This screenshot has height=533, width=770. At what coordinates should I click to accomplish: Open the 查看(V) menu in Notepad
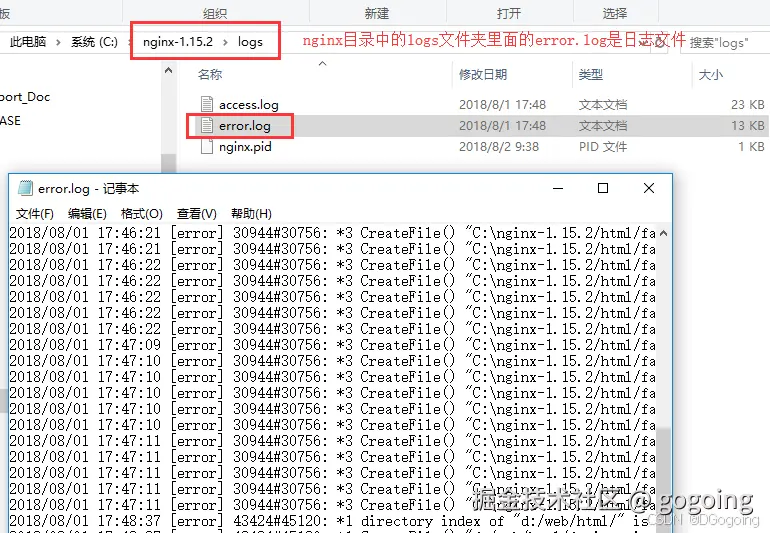click(196, 214)
